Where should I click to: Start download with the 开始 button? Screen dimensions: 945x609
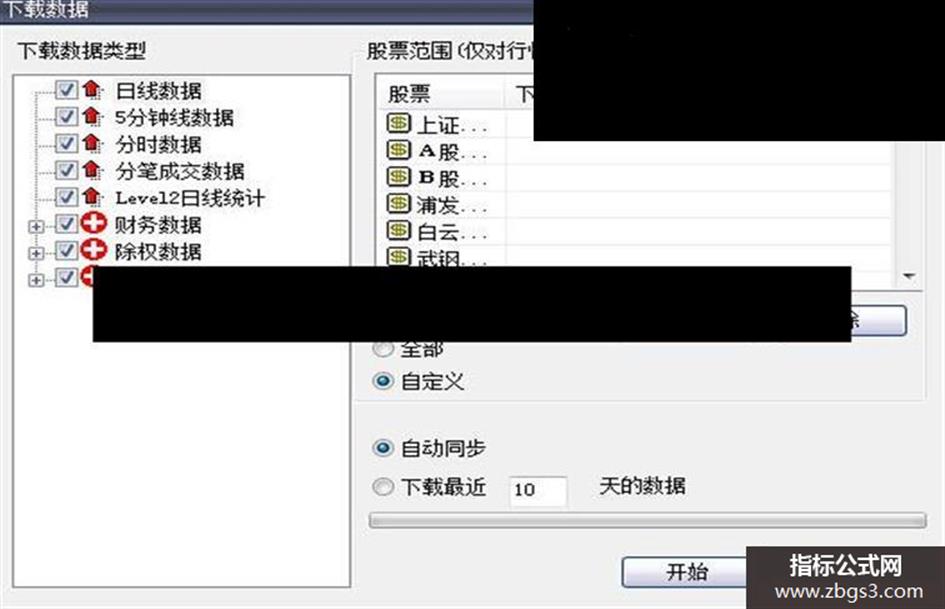click(684, 571)
